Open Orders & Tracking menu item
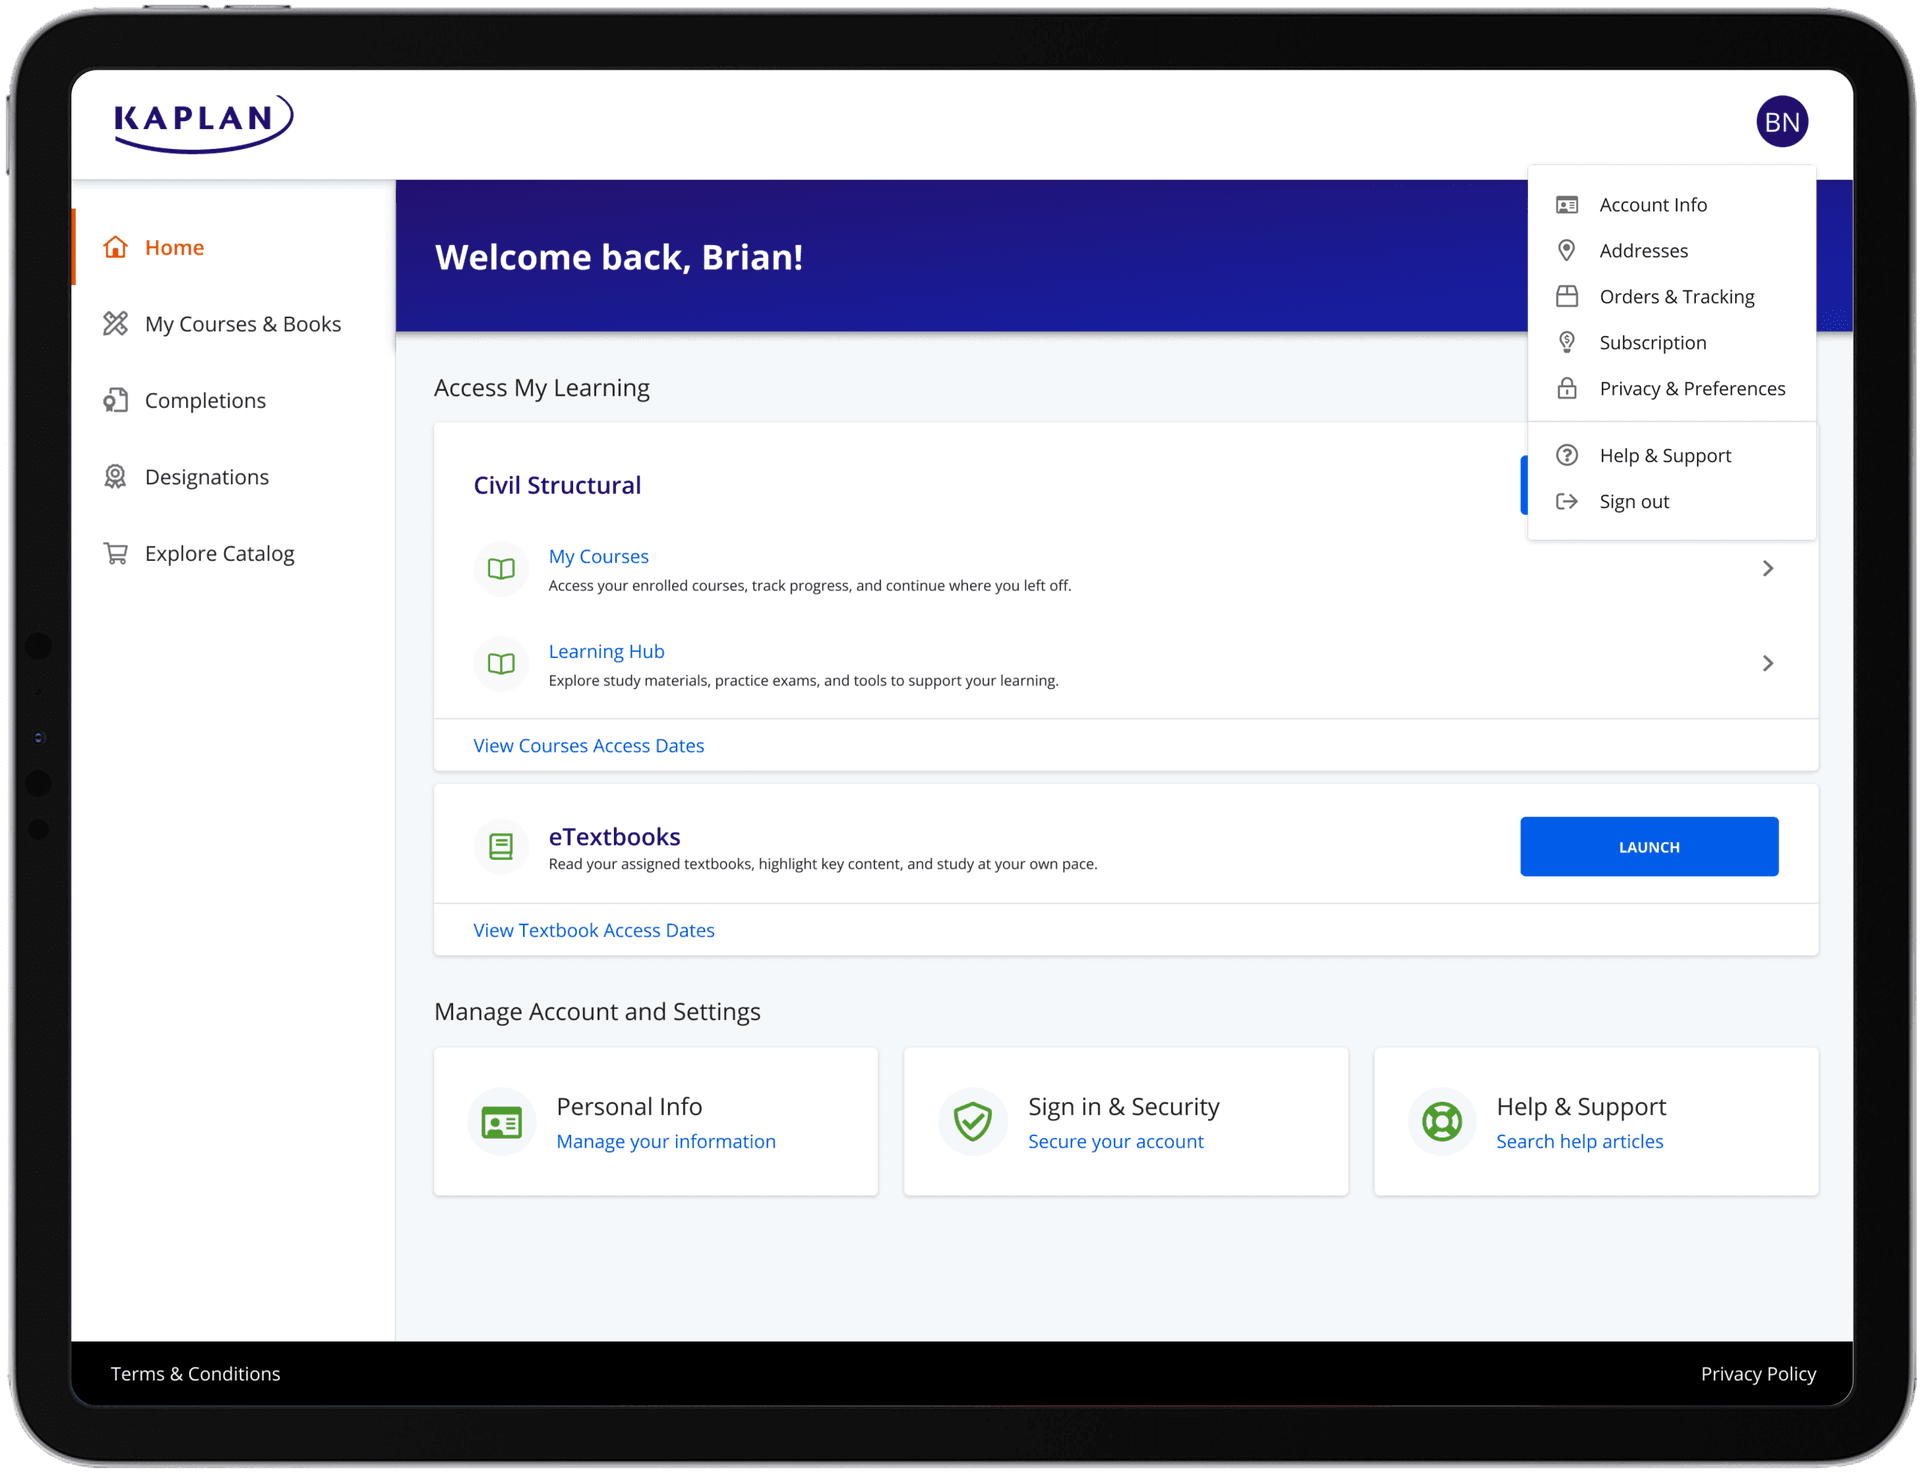Screen dimensions: 1920x1474 (x=1672, y=296)
